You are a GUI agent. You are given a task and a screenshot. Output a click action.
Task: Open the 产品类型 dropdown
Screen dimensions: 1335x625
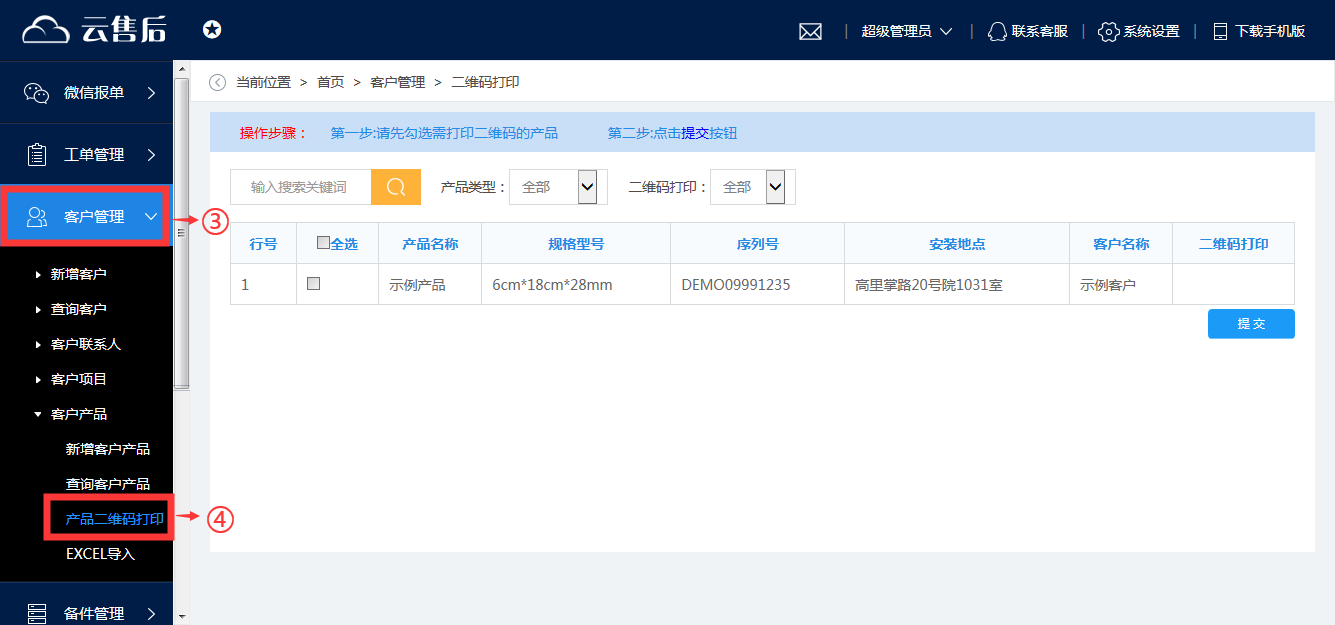(x=558, y=187)
